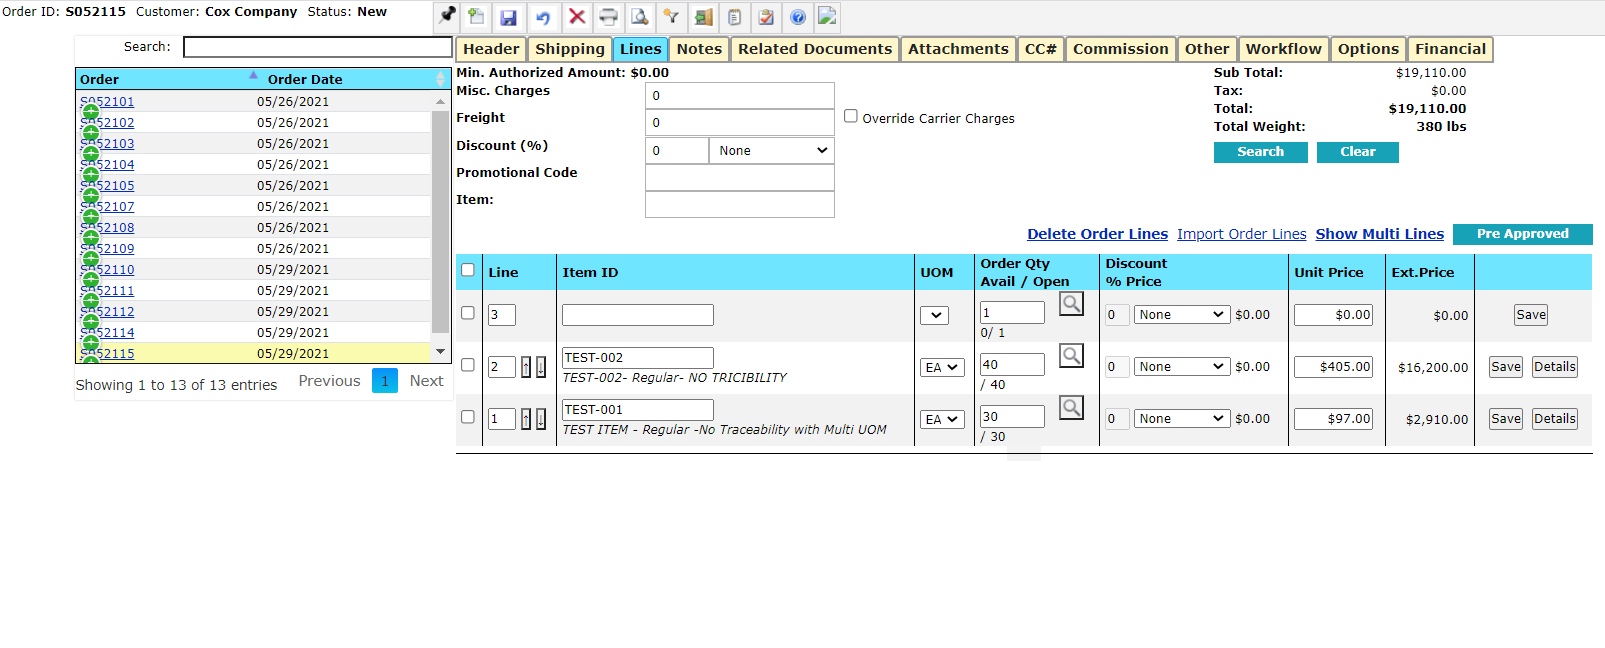The image size is (1605, 648).
Task: Click Unit Price field for TEST-002
Action: [1333, 367]
